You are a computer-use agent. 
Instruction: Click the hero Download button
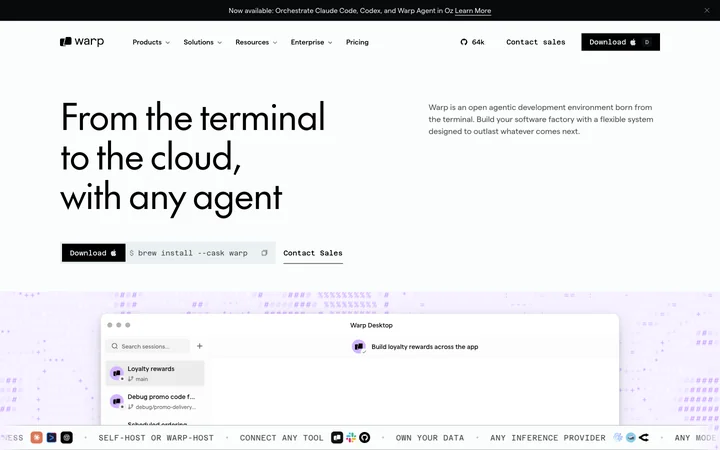(x=94, y=253)
